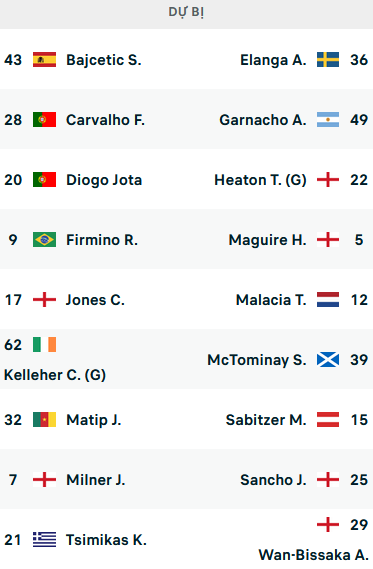Open player Diogo Jota

104,180
